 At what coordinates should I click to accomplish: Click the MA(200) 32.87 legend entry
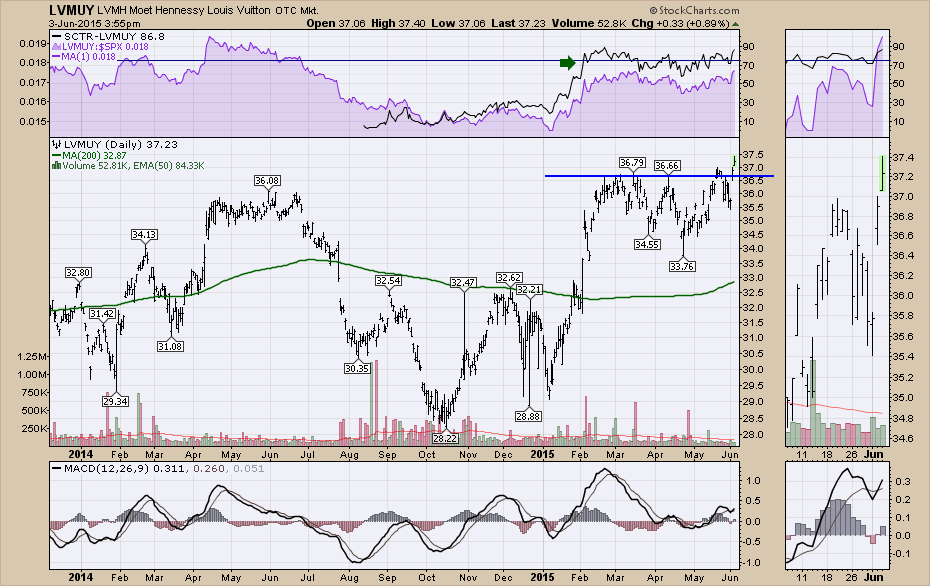coord(90,155)
